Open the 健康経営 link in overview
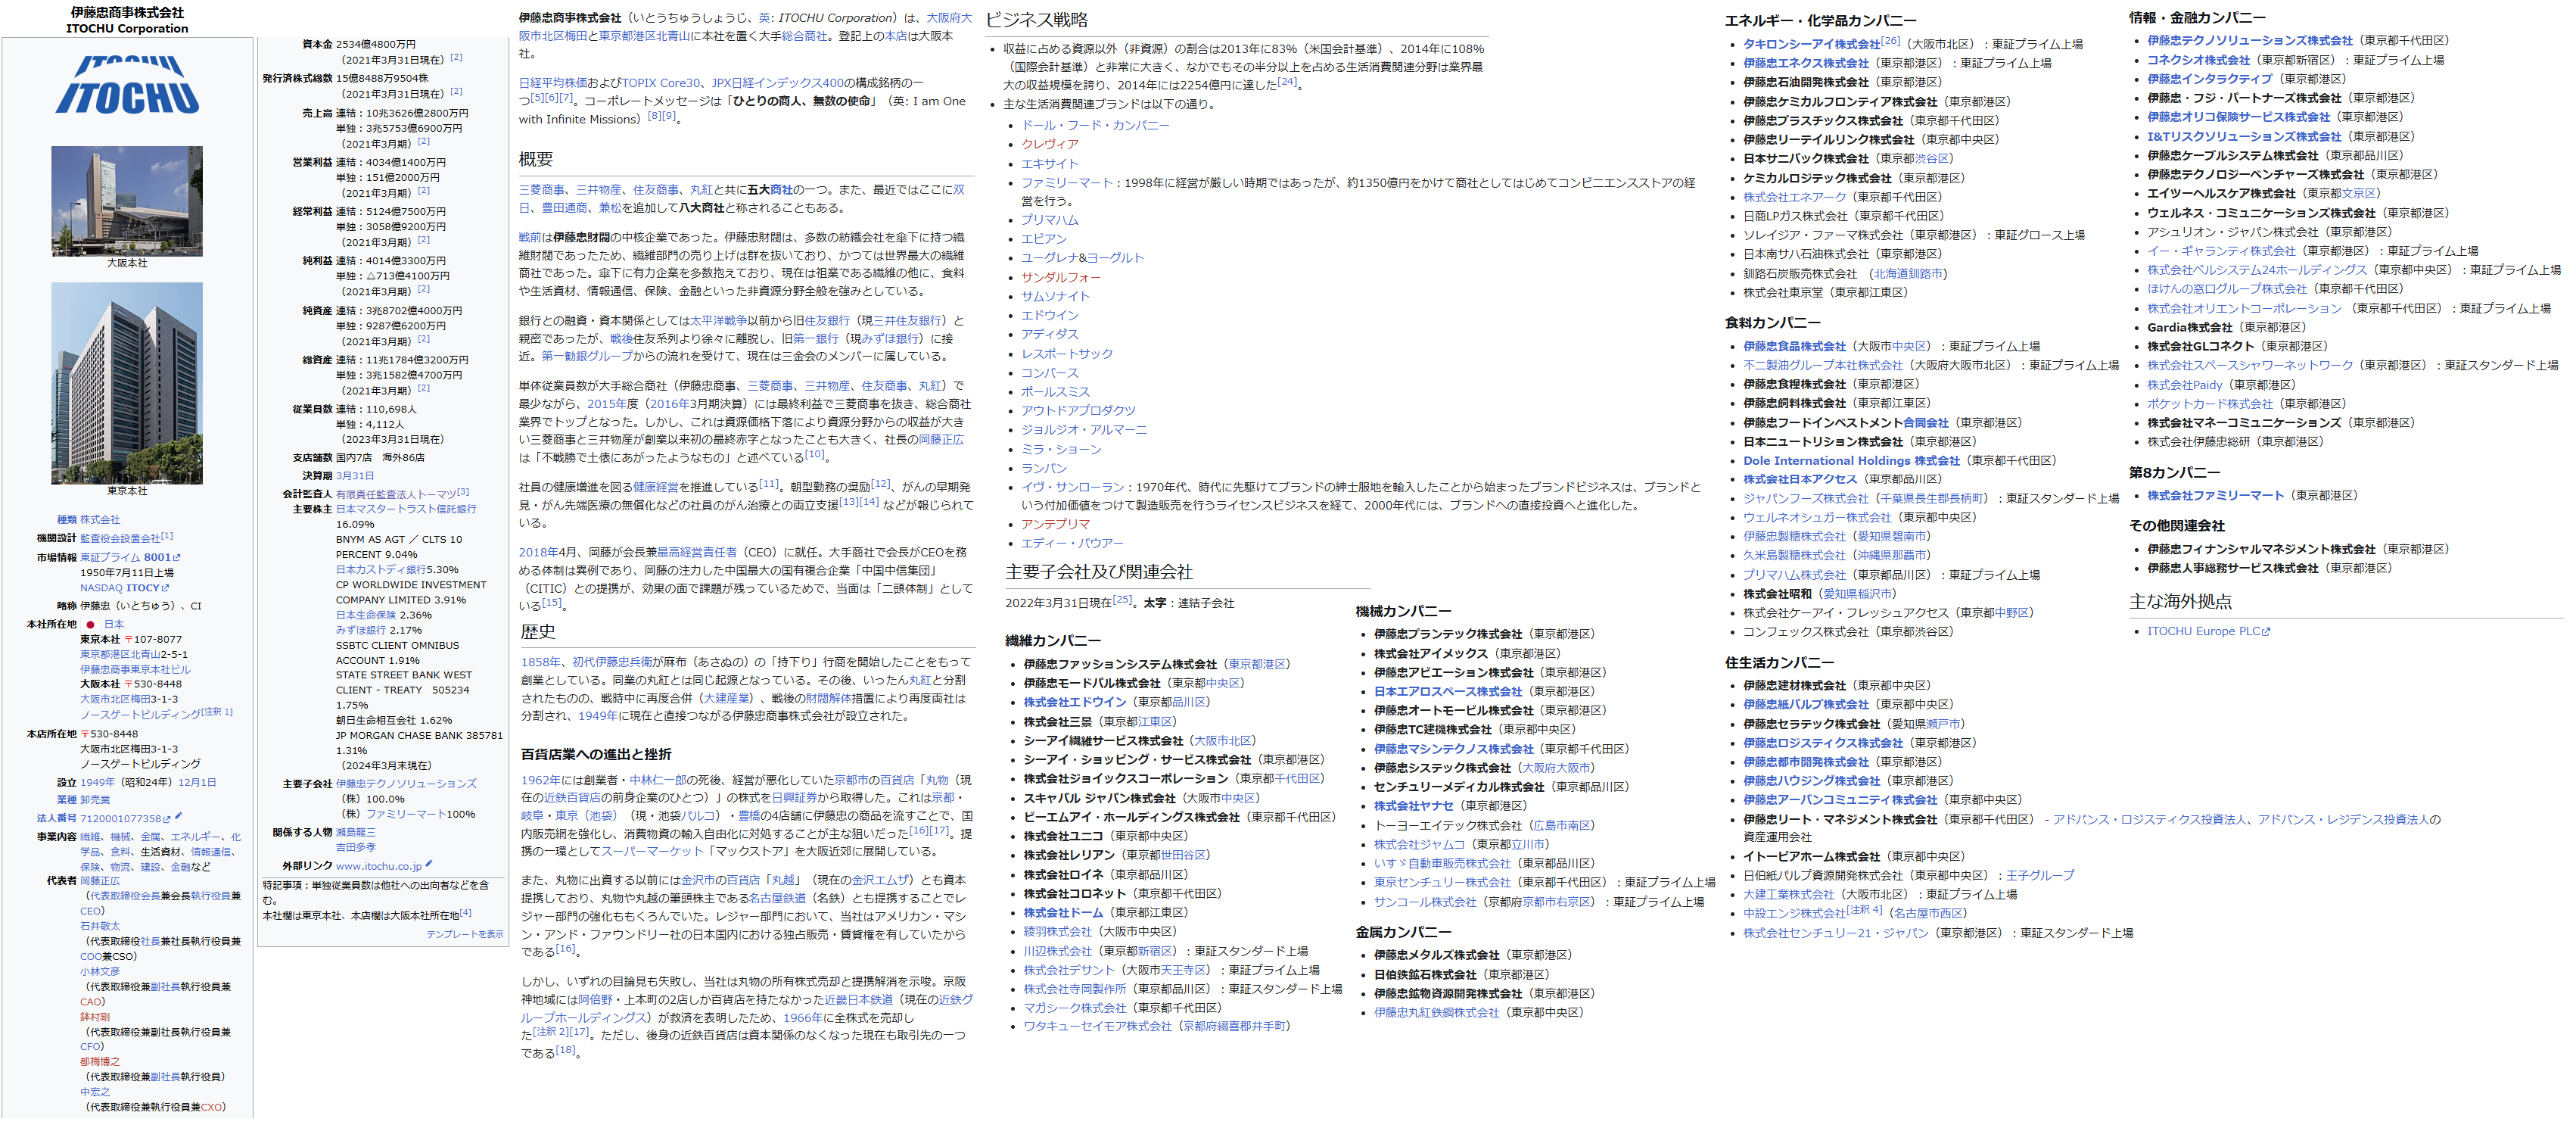 coord(655,487)
